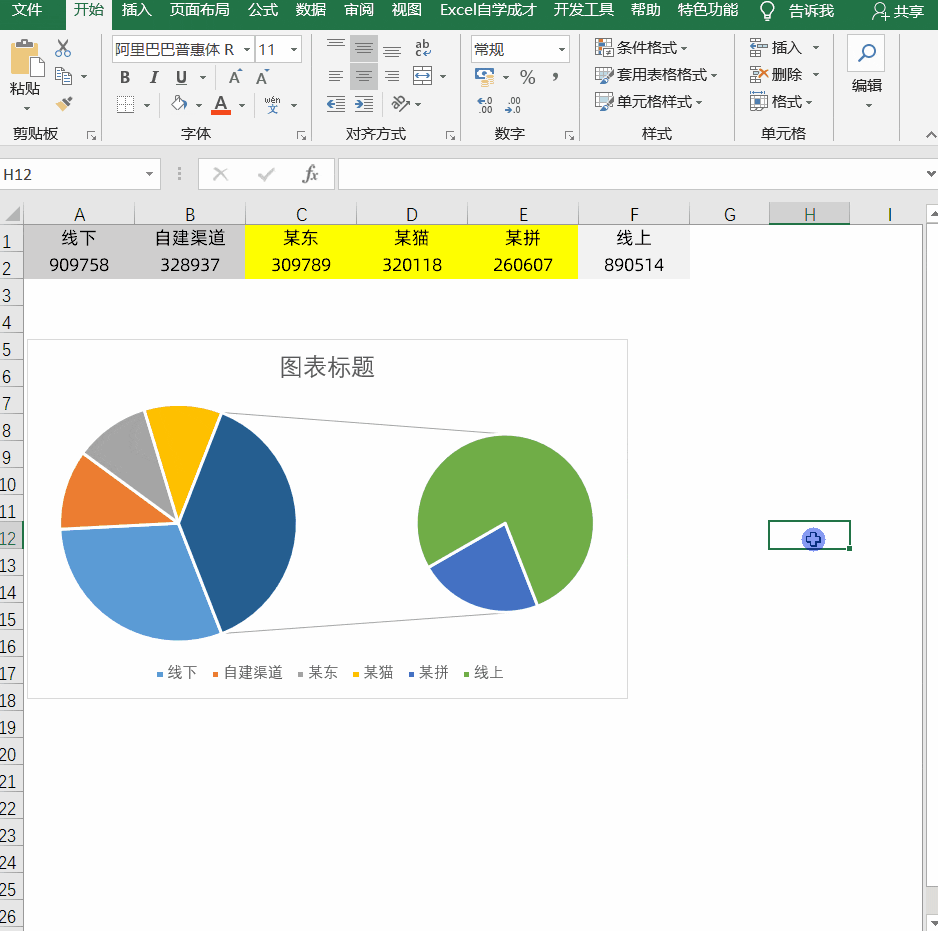Expand merge cells dropdown arrow

[443, 77]
